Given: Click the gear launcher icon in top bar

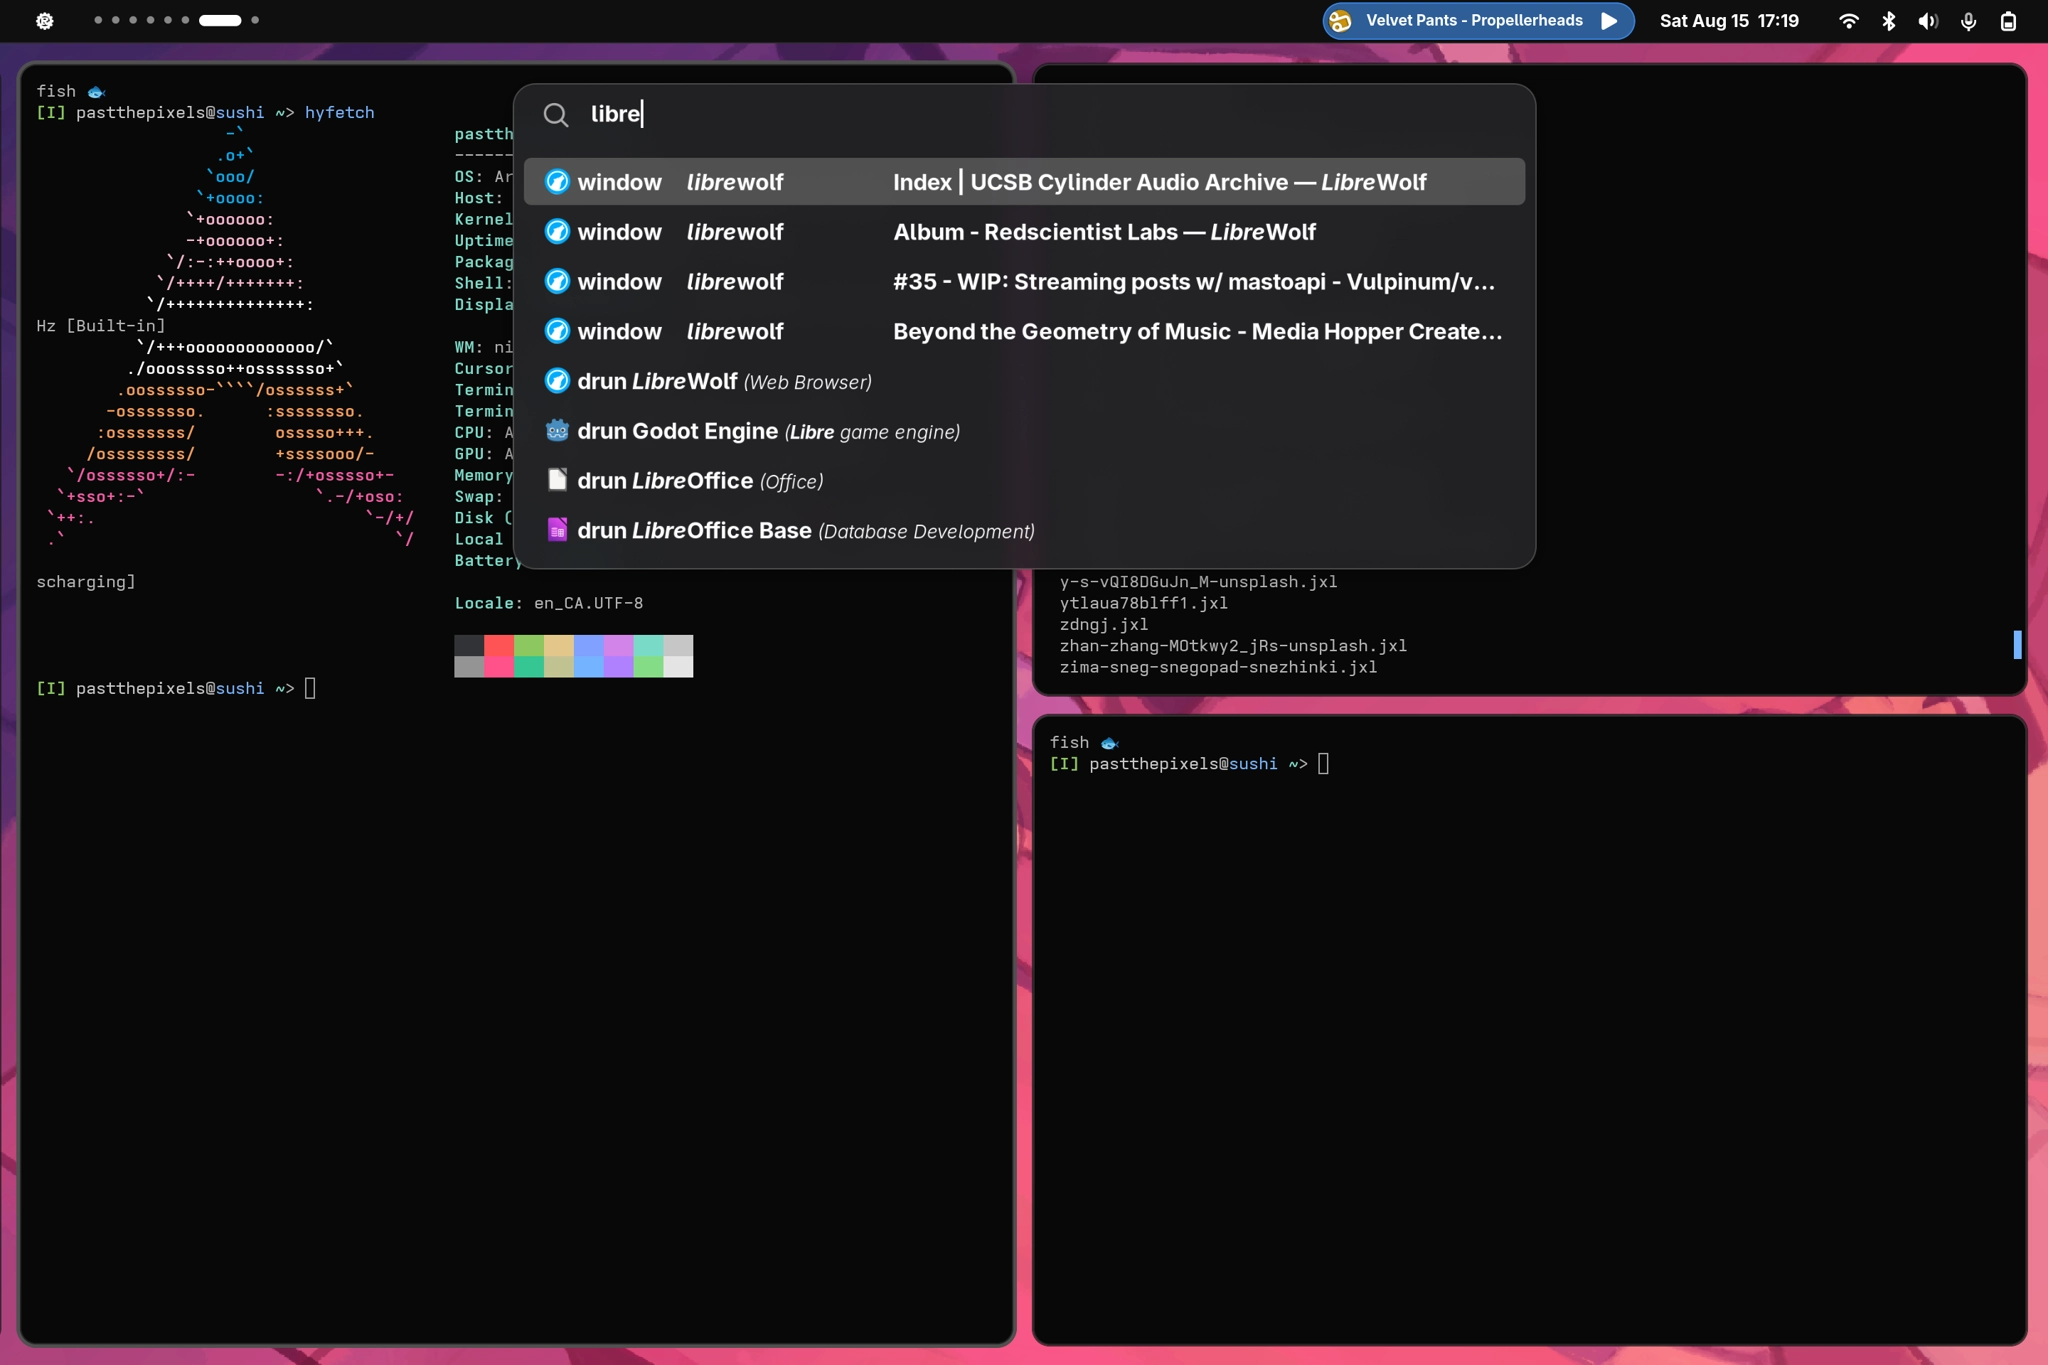Looking at the screenshot, I should coord(44,21).
